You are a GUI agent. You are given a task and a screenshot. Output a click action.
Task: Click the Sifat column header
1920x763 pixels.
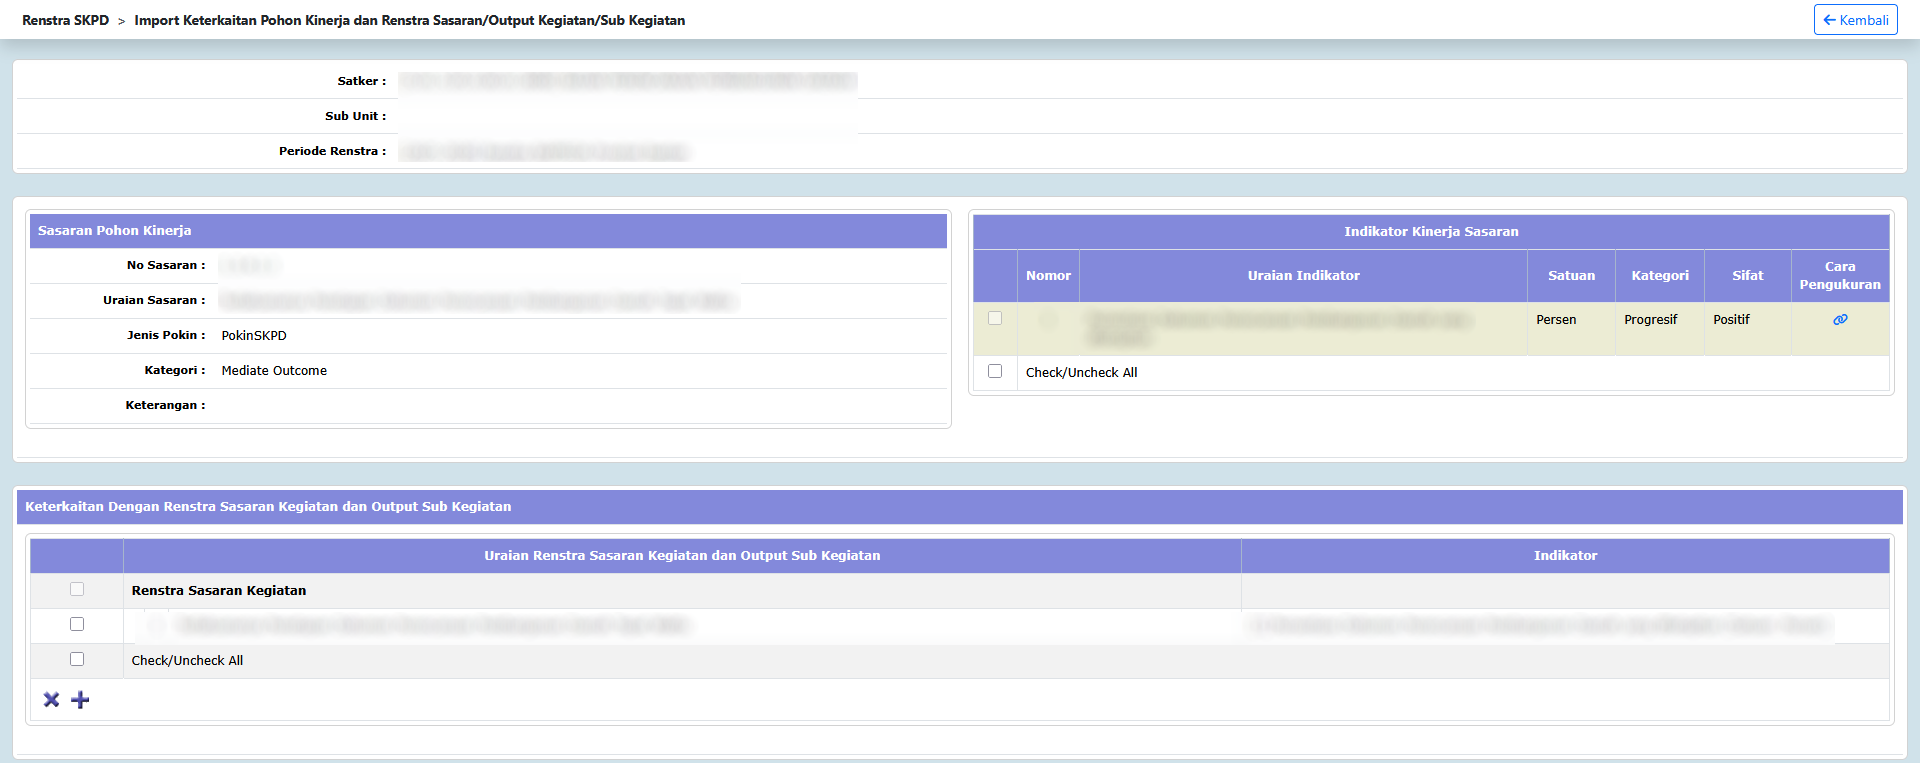tap(1747, 276)
